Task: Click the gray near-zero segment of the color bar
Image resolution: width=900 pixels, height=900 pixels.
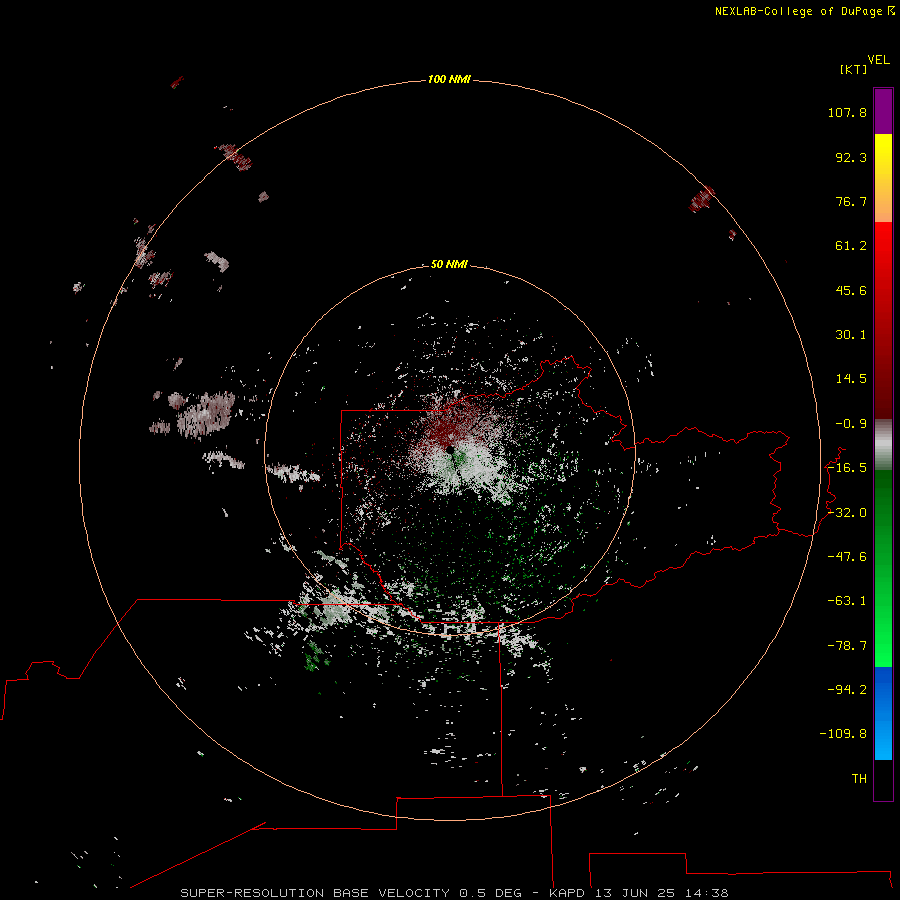Action: click(883, 445)
